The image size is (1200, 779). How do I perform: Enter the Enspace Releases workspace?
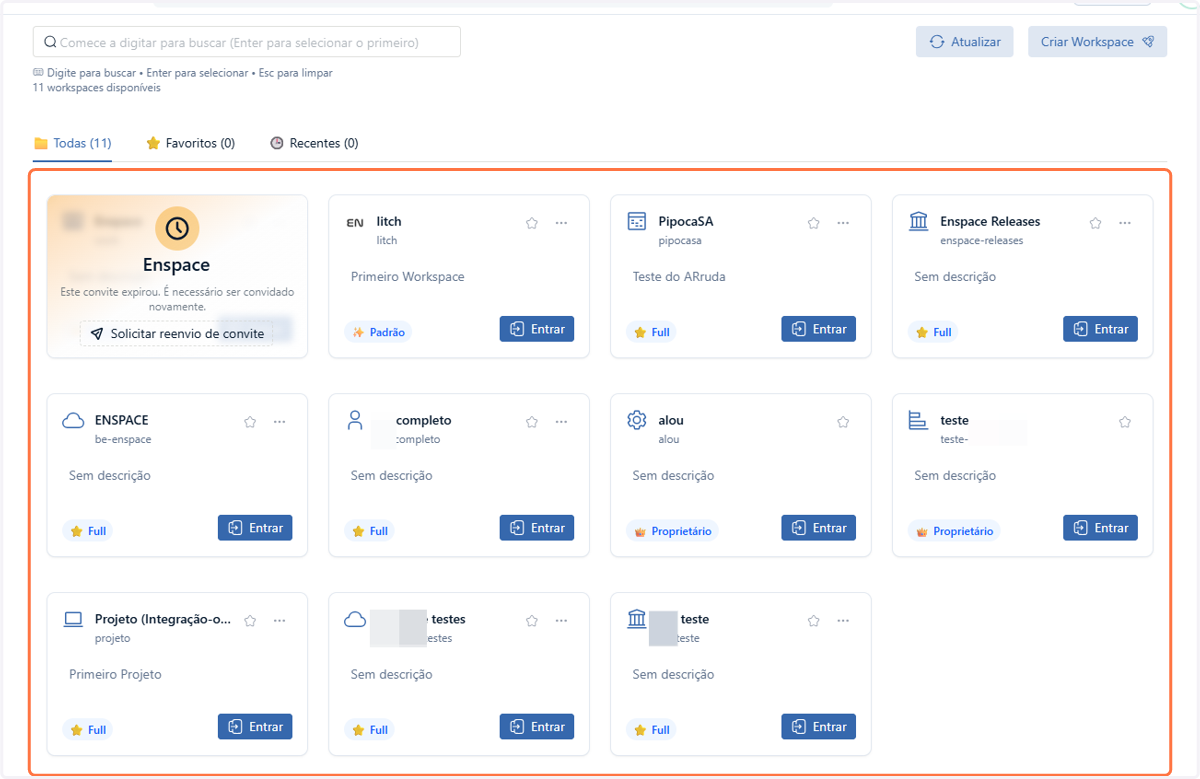pos(1101,329)
